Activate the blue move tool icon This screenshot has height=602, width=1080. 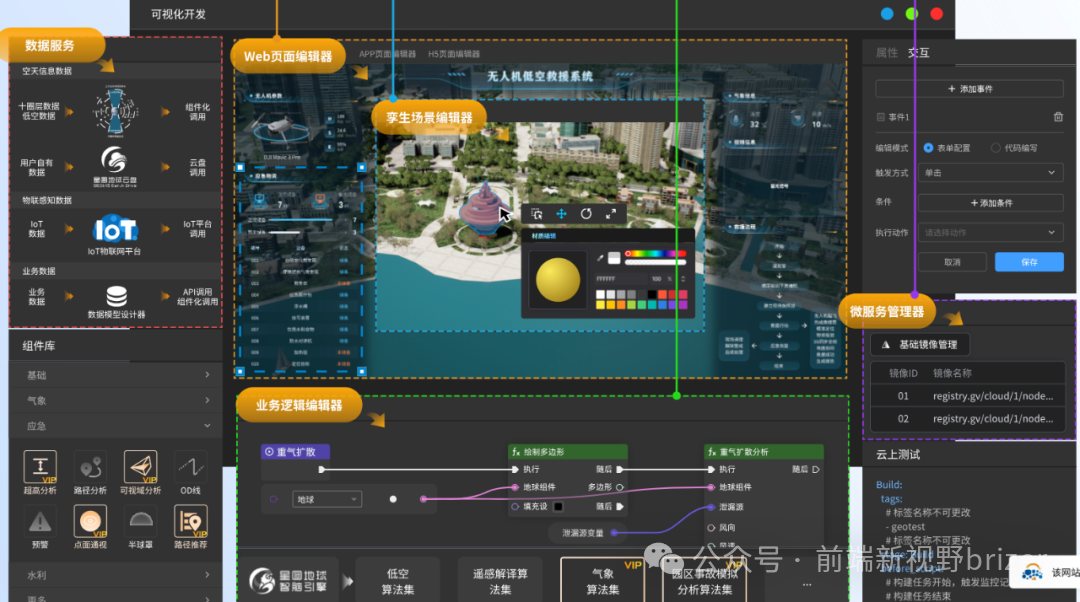561,214
